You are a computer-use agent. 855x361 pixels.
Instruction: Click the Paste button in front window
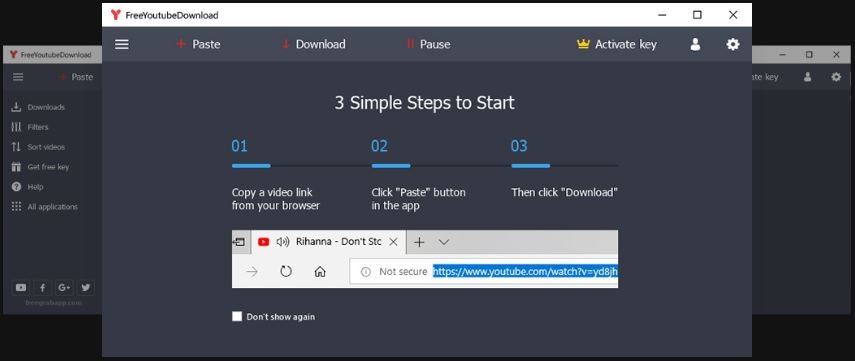tap(198, 44)
